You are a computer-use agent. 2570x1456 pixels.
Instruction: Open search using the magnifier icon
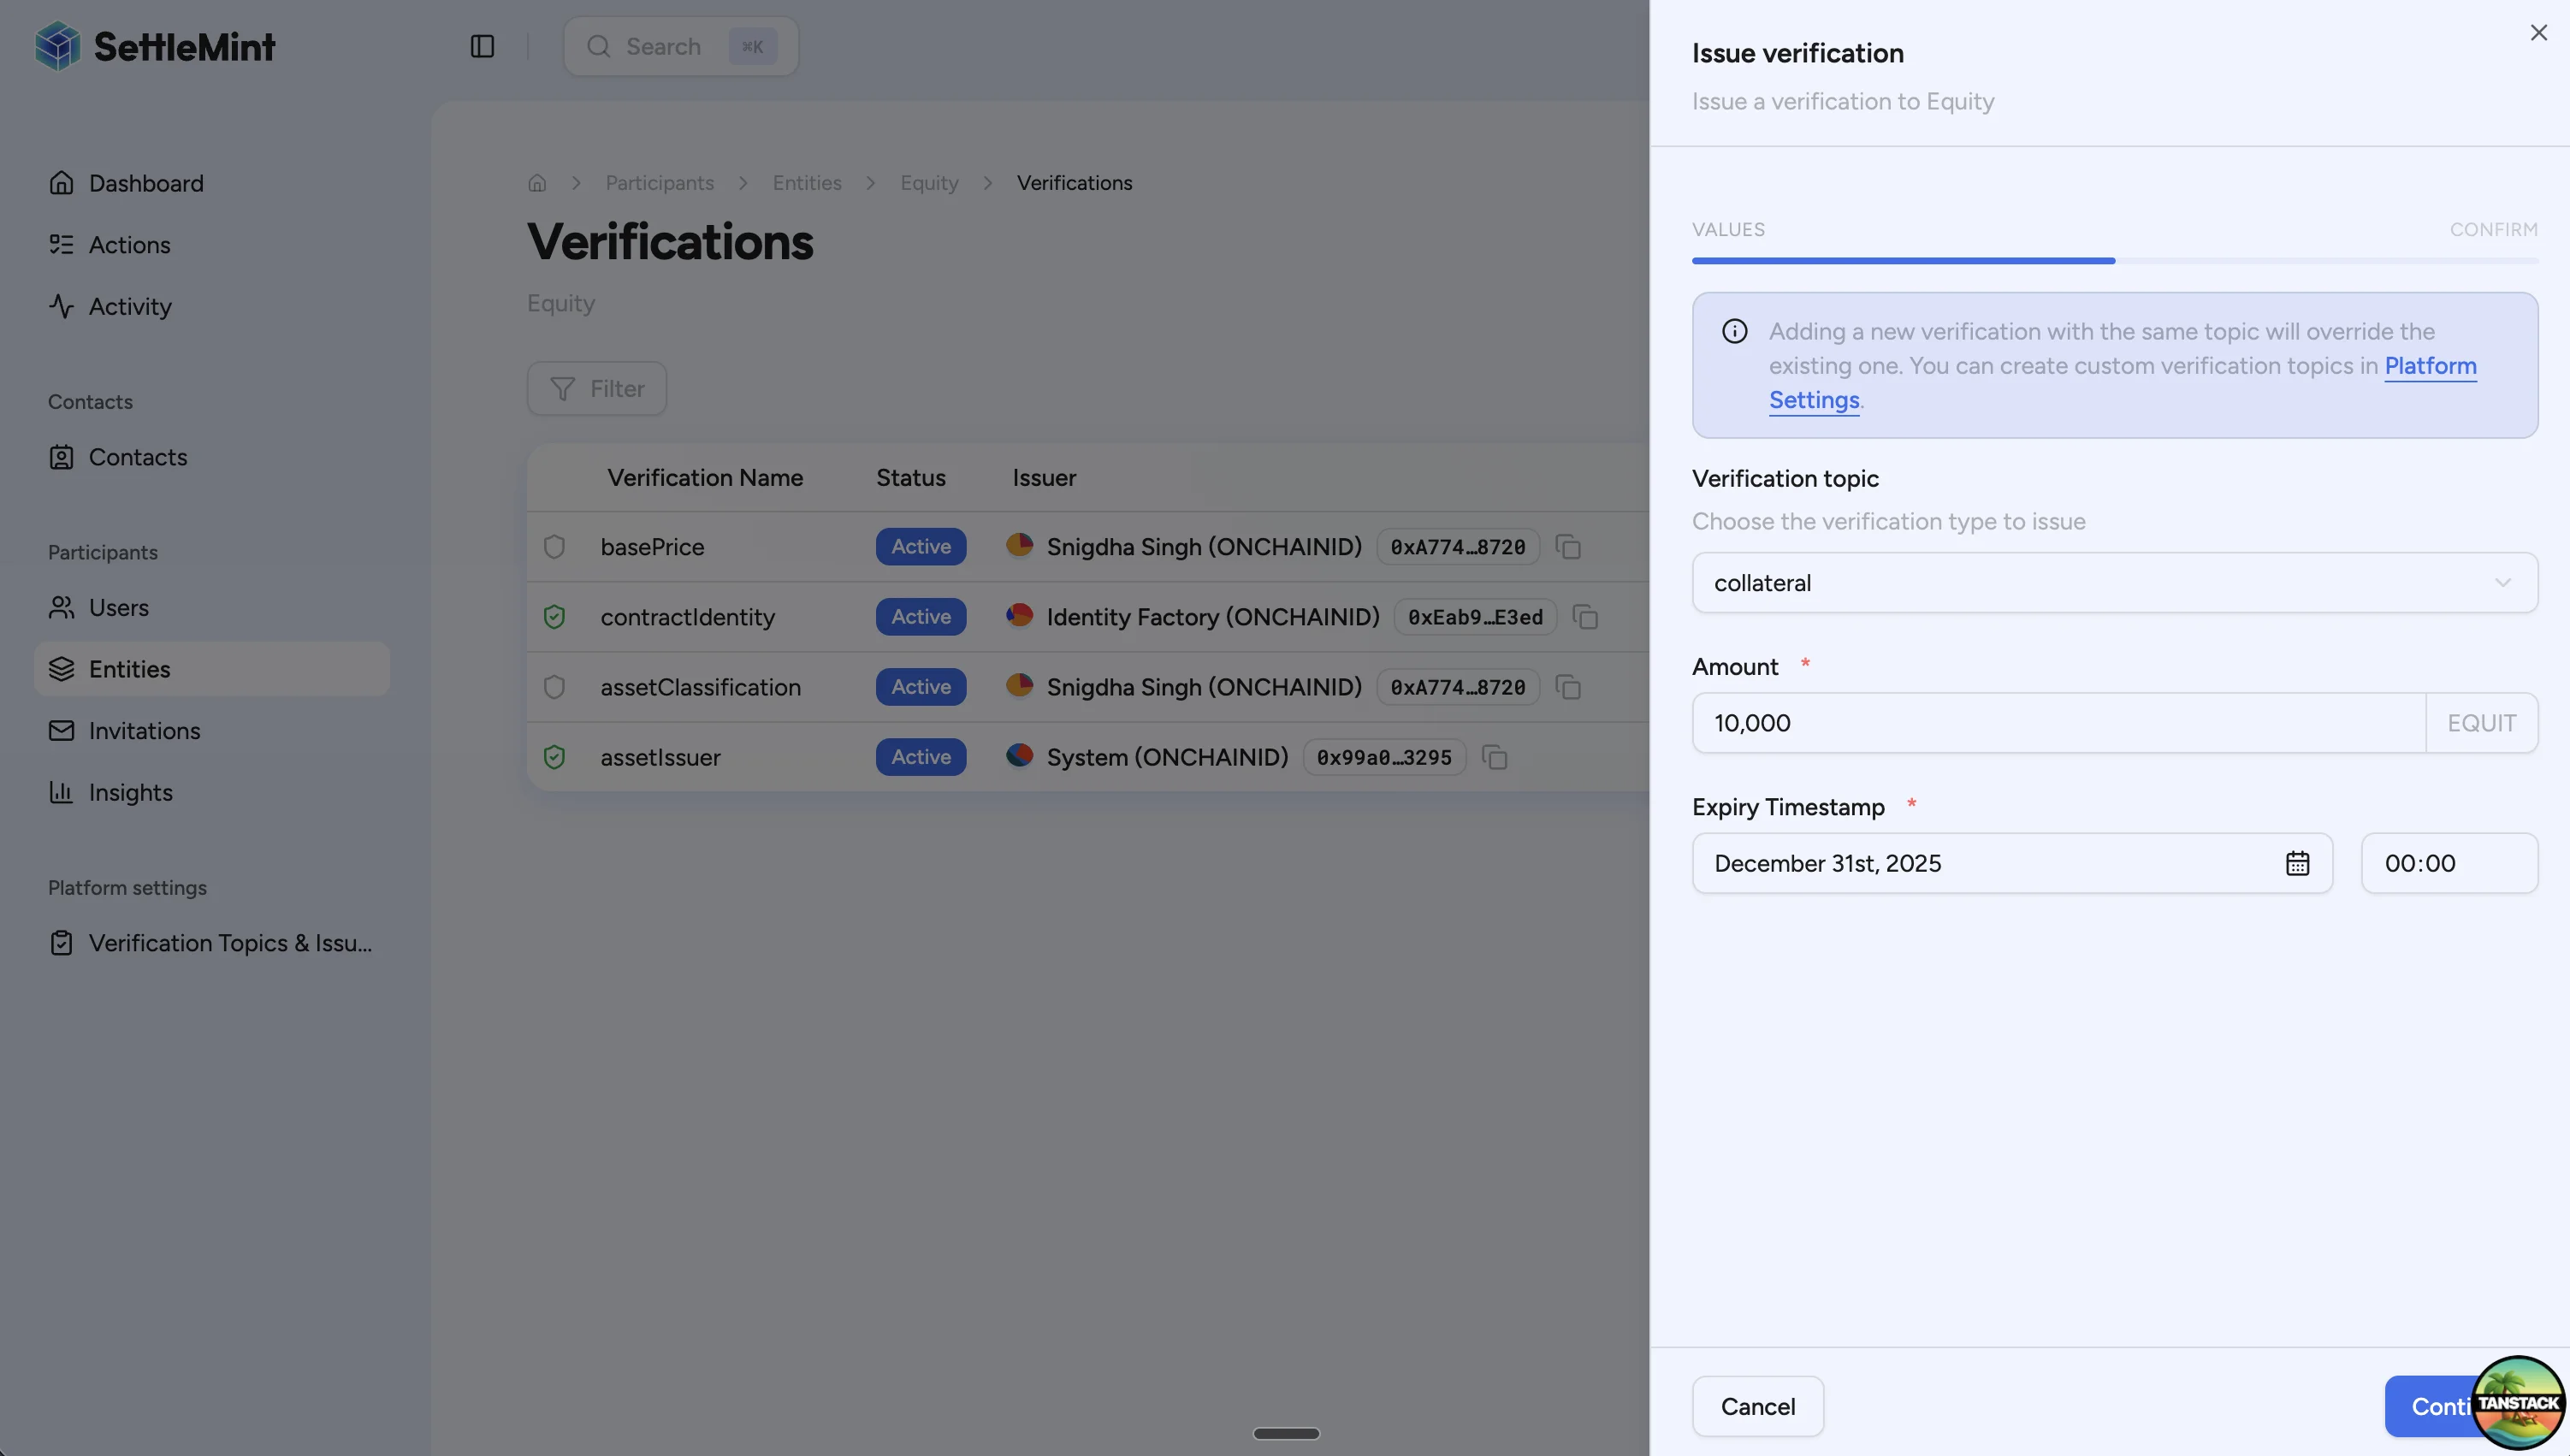598,46
